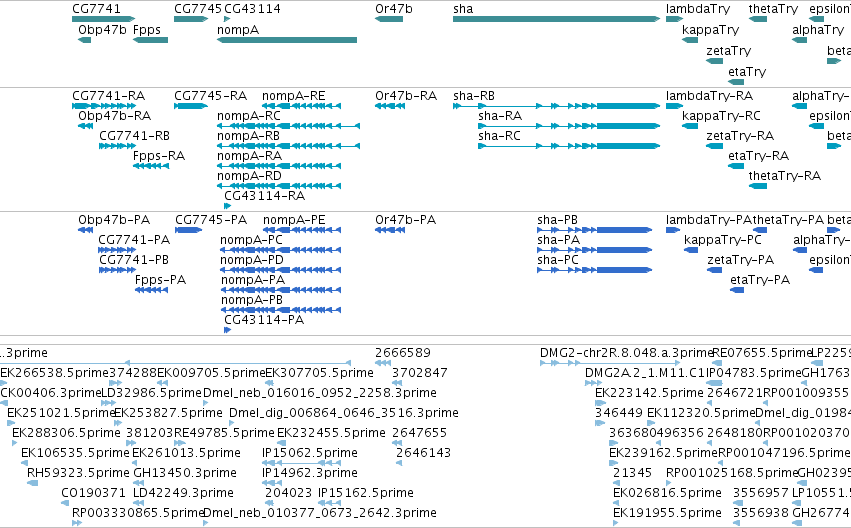Click the long nompA gene bar
The height and width of the screenshot is (528, 851).
287,40
